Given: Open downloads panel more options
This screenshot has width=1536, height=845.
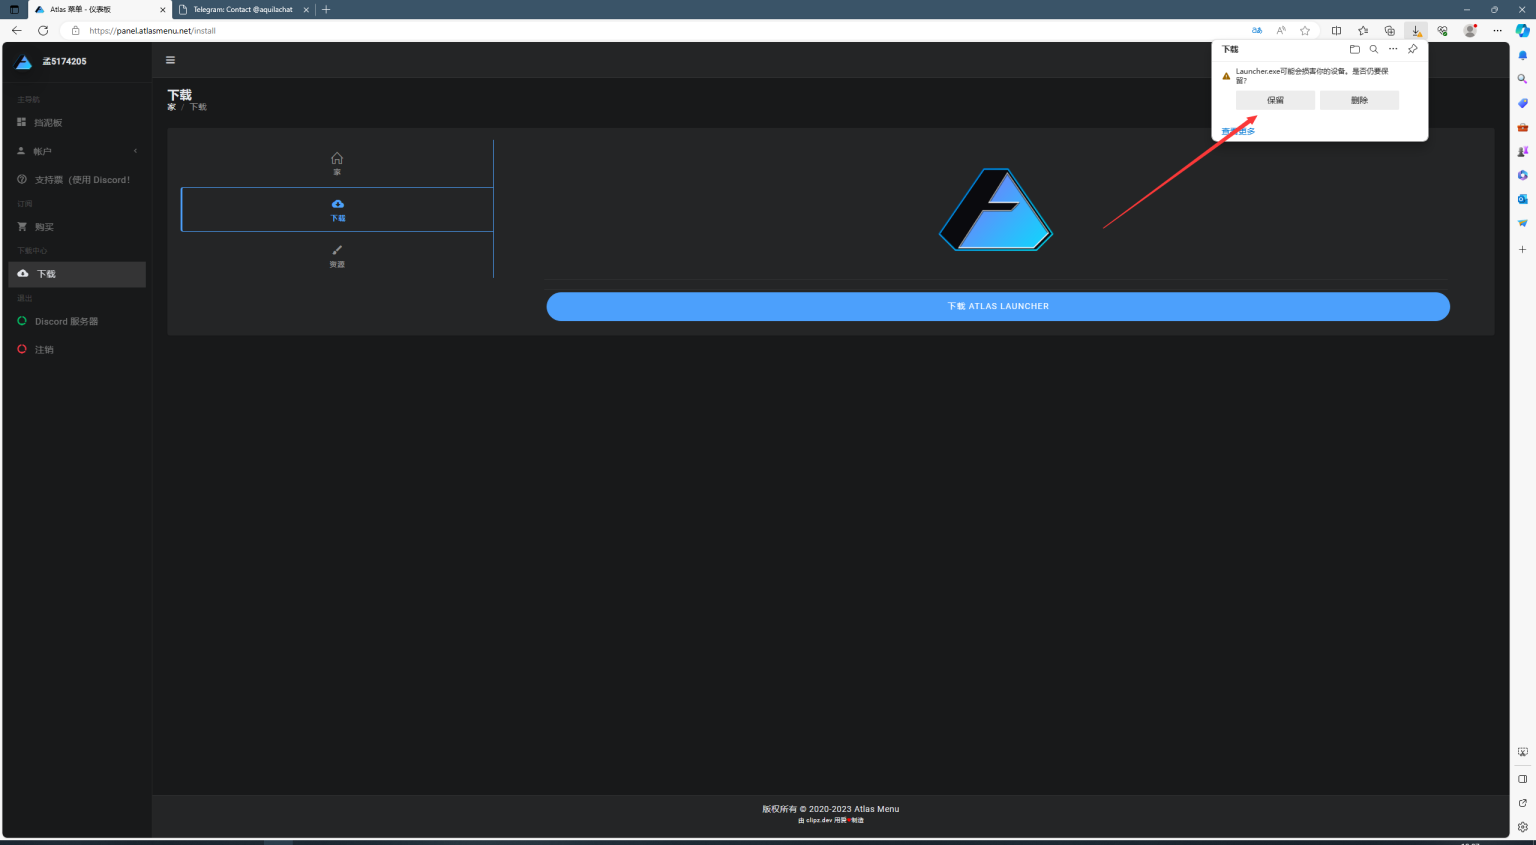Looking at the screenshot, I should pos(1393,49).
